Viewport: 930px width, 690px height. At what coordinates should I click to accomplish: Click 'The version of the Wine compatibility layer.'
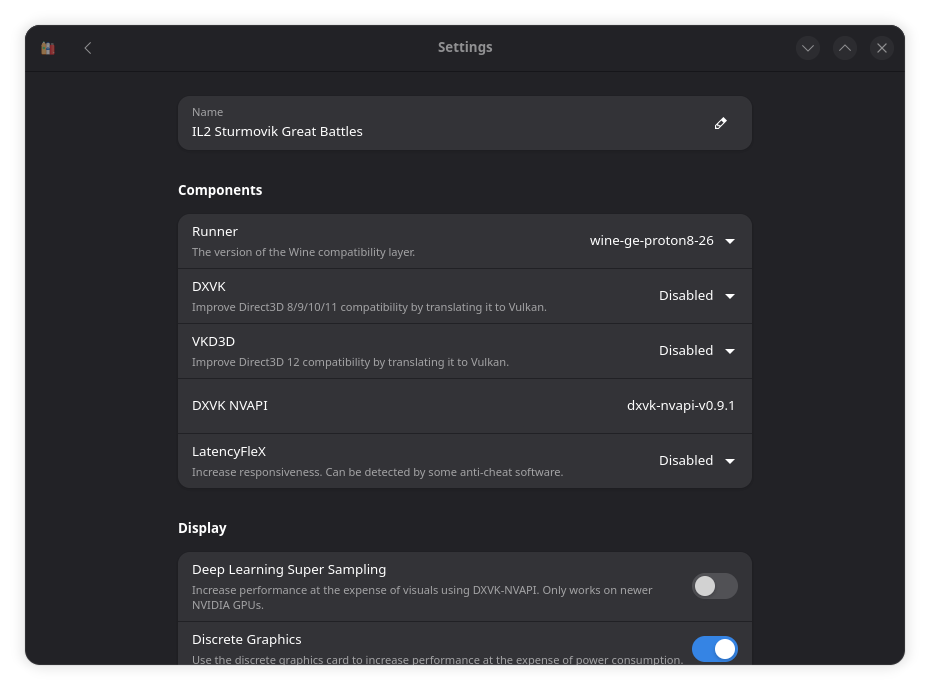click(x=304, y=252)
